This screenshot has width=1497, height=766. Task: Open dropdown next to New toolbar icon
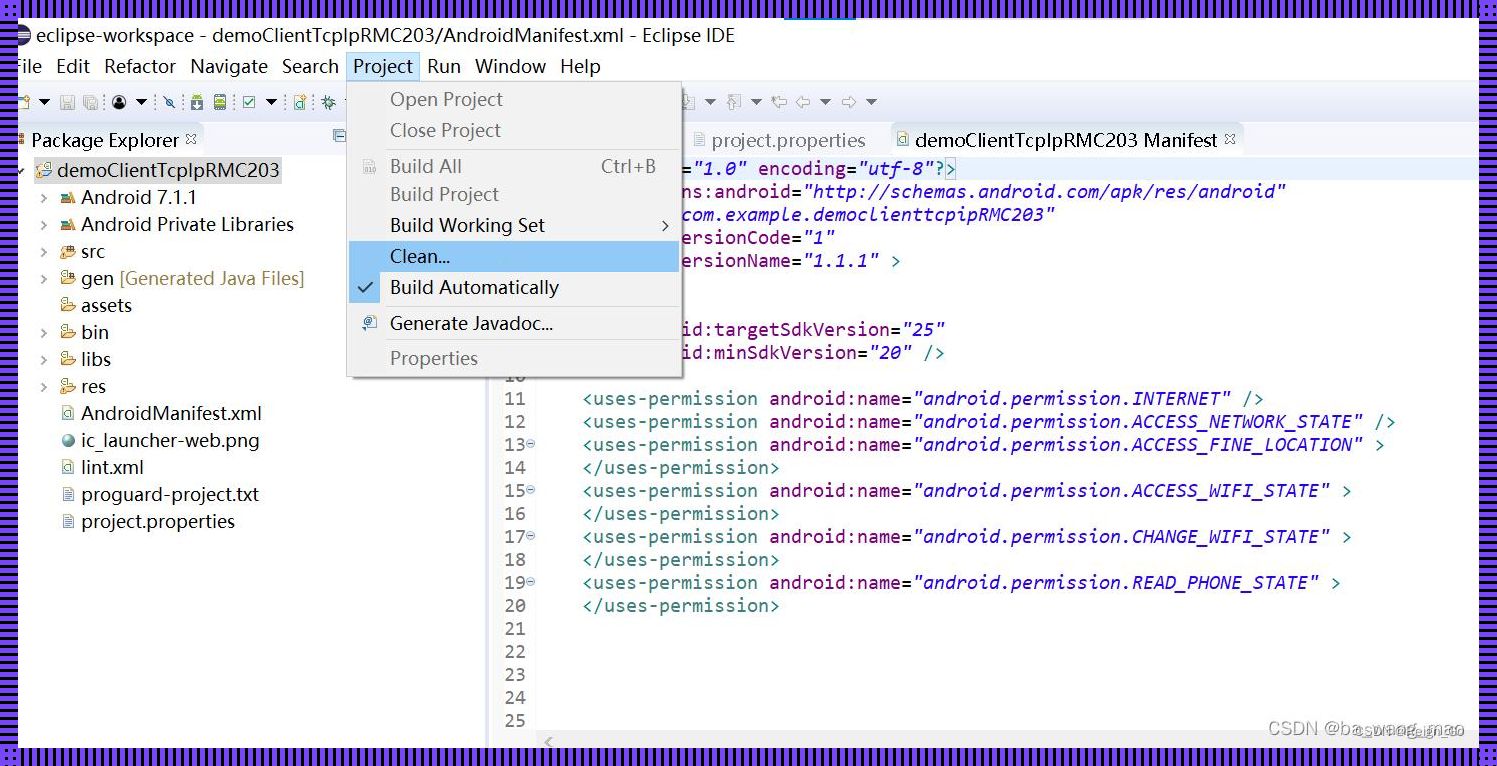tap(44, 102)
